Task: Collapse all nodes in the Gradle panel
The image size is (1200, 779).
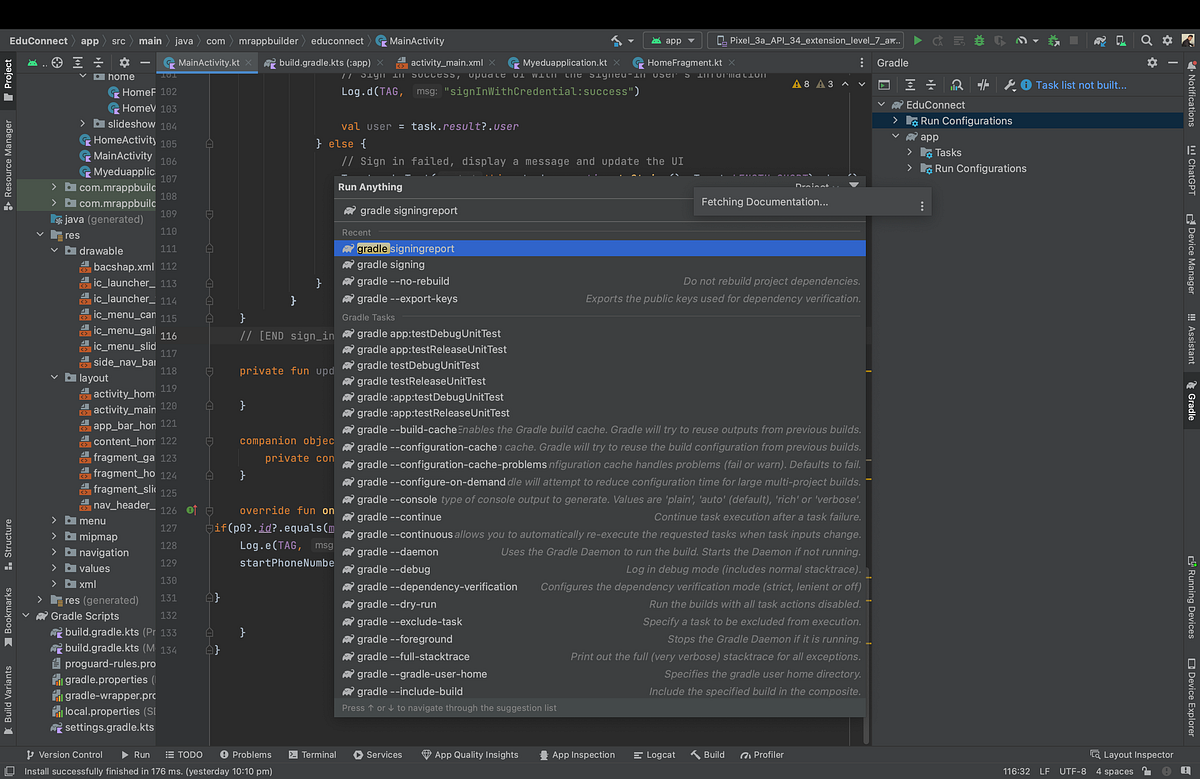Action: coord(932,85)
